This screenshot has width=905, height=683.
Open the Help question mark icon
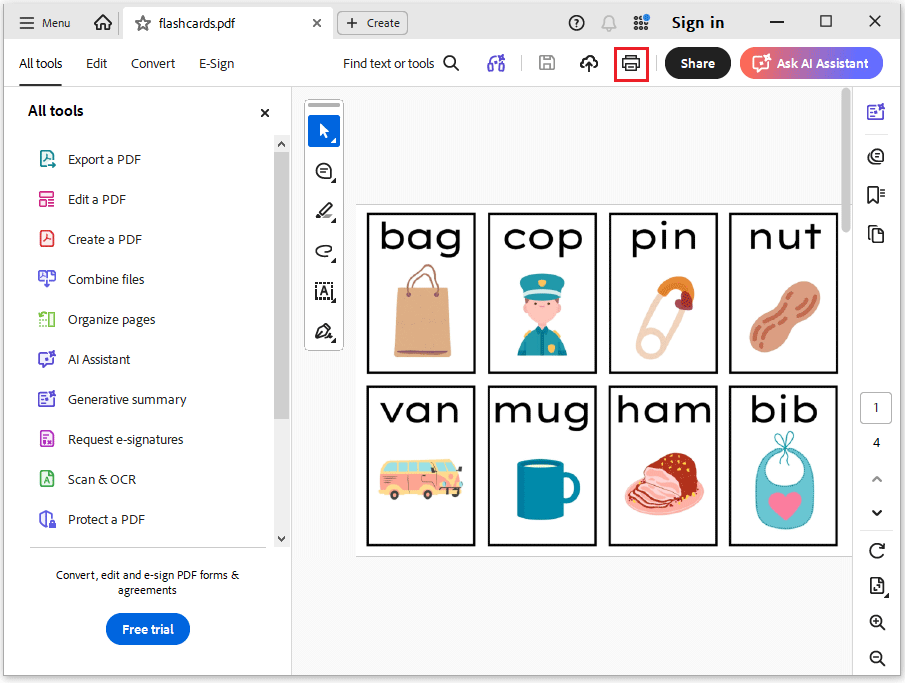pyautogui.click(x=576, y=23)
